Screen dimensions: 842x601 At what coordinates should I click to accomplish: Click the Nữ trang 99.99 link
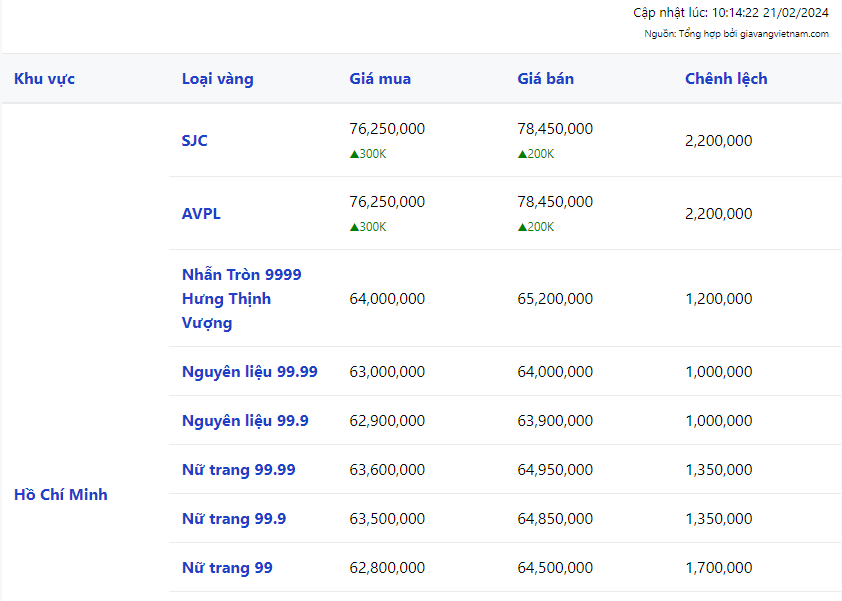point(238,470)
